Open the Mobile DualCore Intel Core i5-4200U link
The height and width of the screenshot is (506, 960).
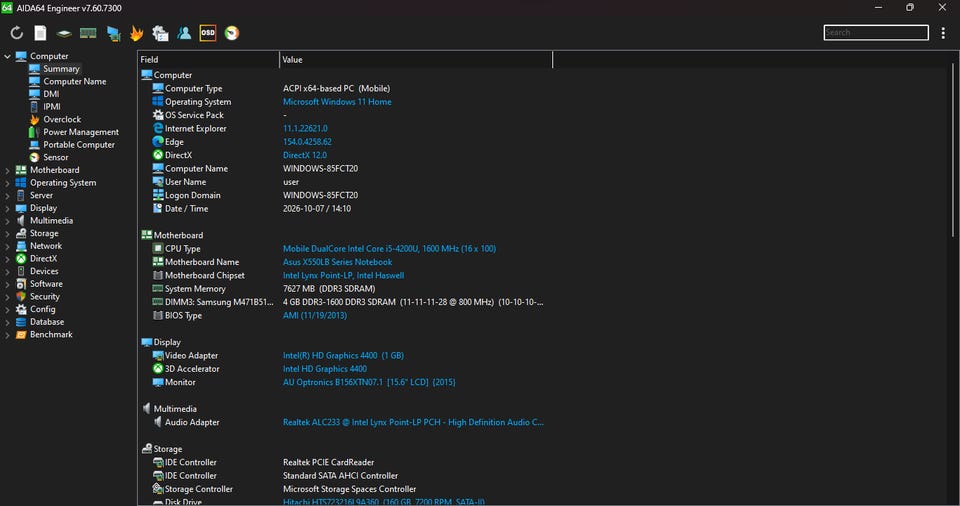(x=389, y=249)
